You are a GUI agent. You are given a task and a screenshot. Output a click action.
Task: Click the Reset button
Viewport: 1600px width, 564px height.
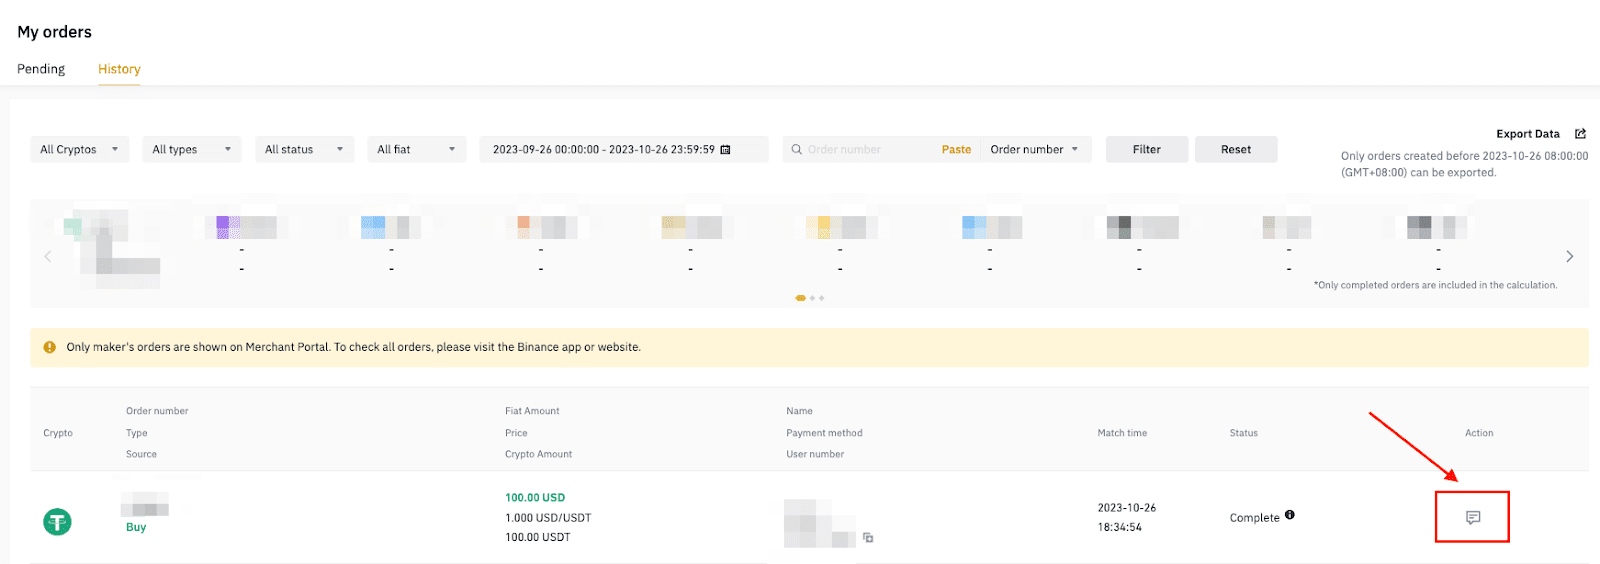tap(1236, 150)
